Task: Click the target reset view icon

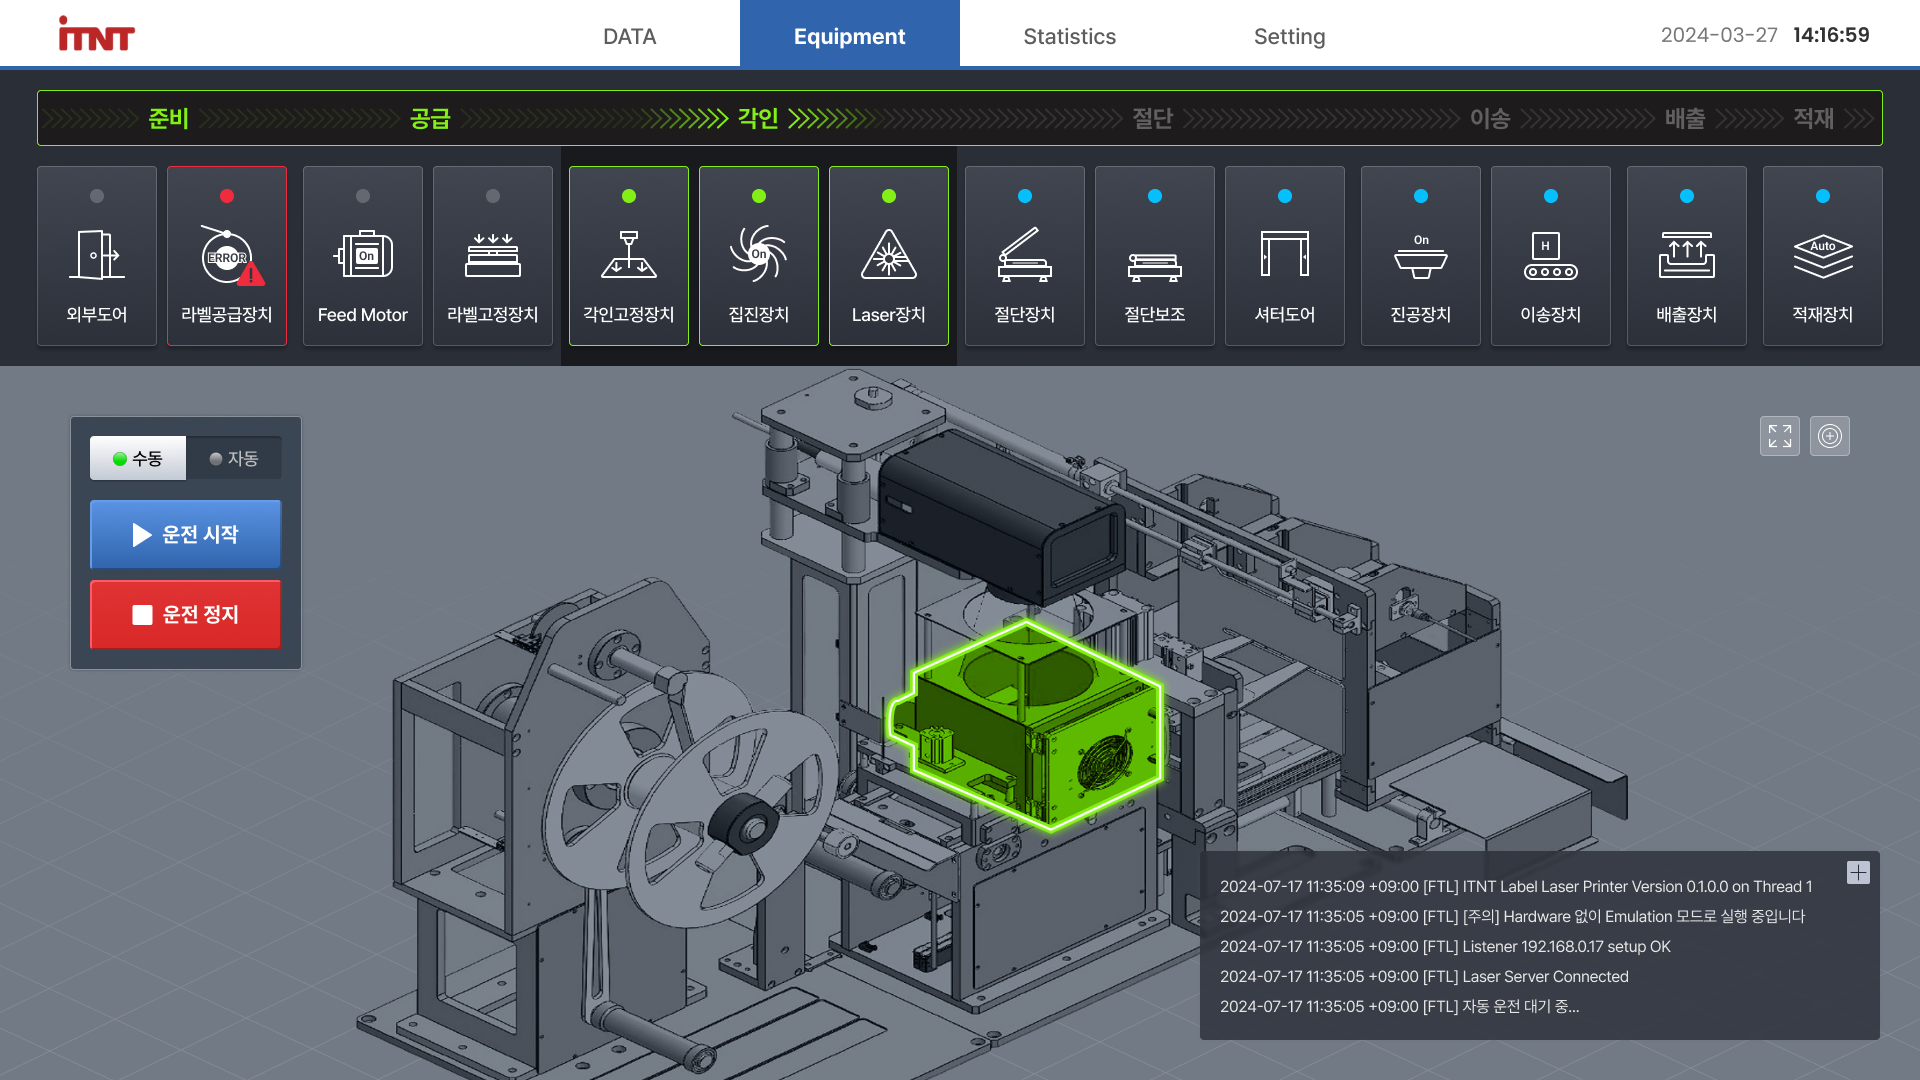Action: click(x=1830, y=436)
